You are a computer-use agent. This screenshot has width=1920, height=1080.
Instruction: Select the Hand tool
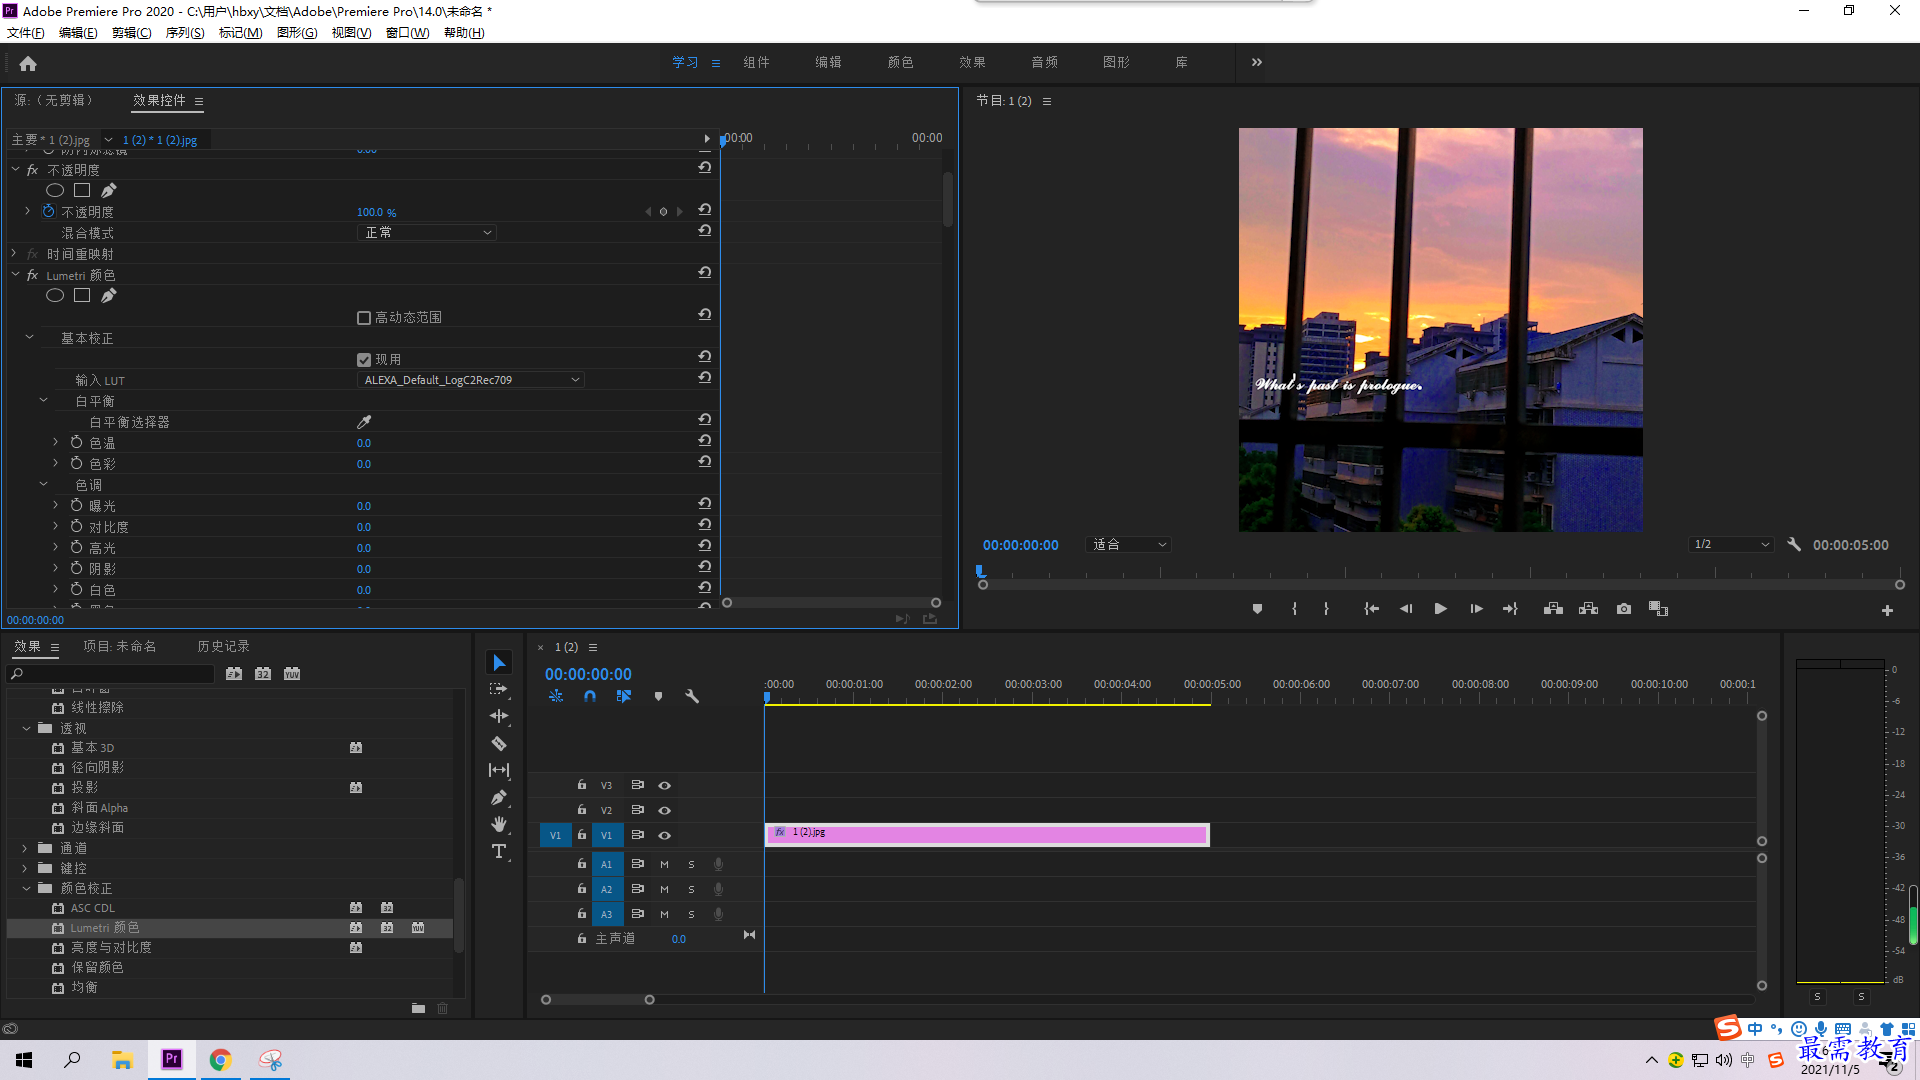tap(499, 824)
